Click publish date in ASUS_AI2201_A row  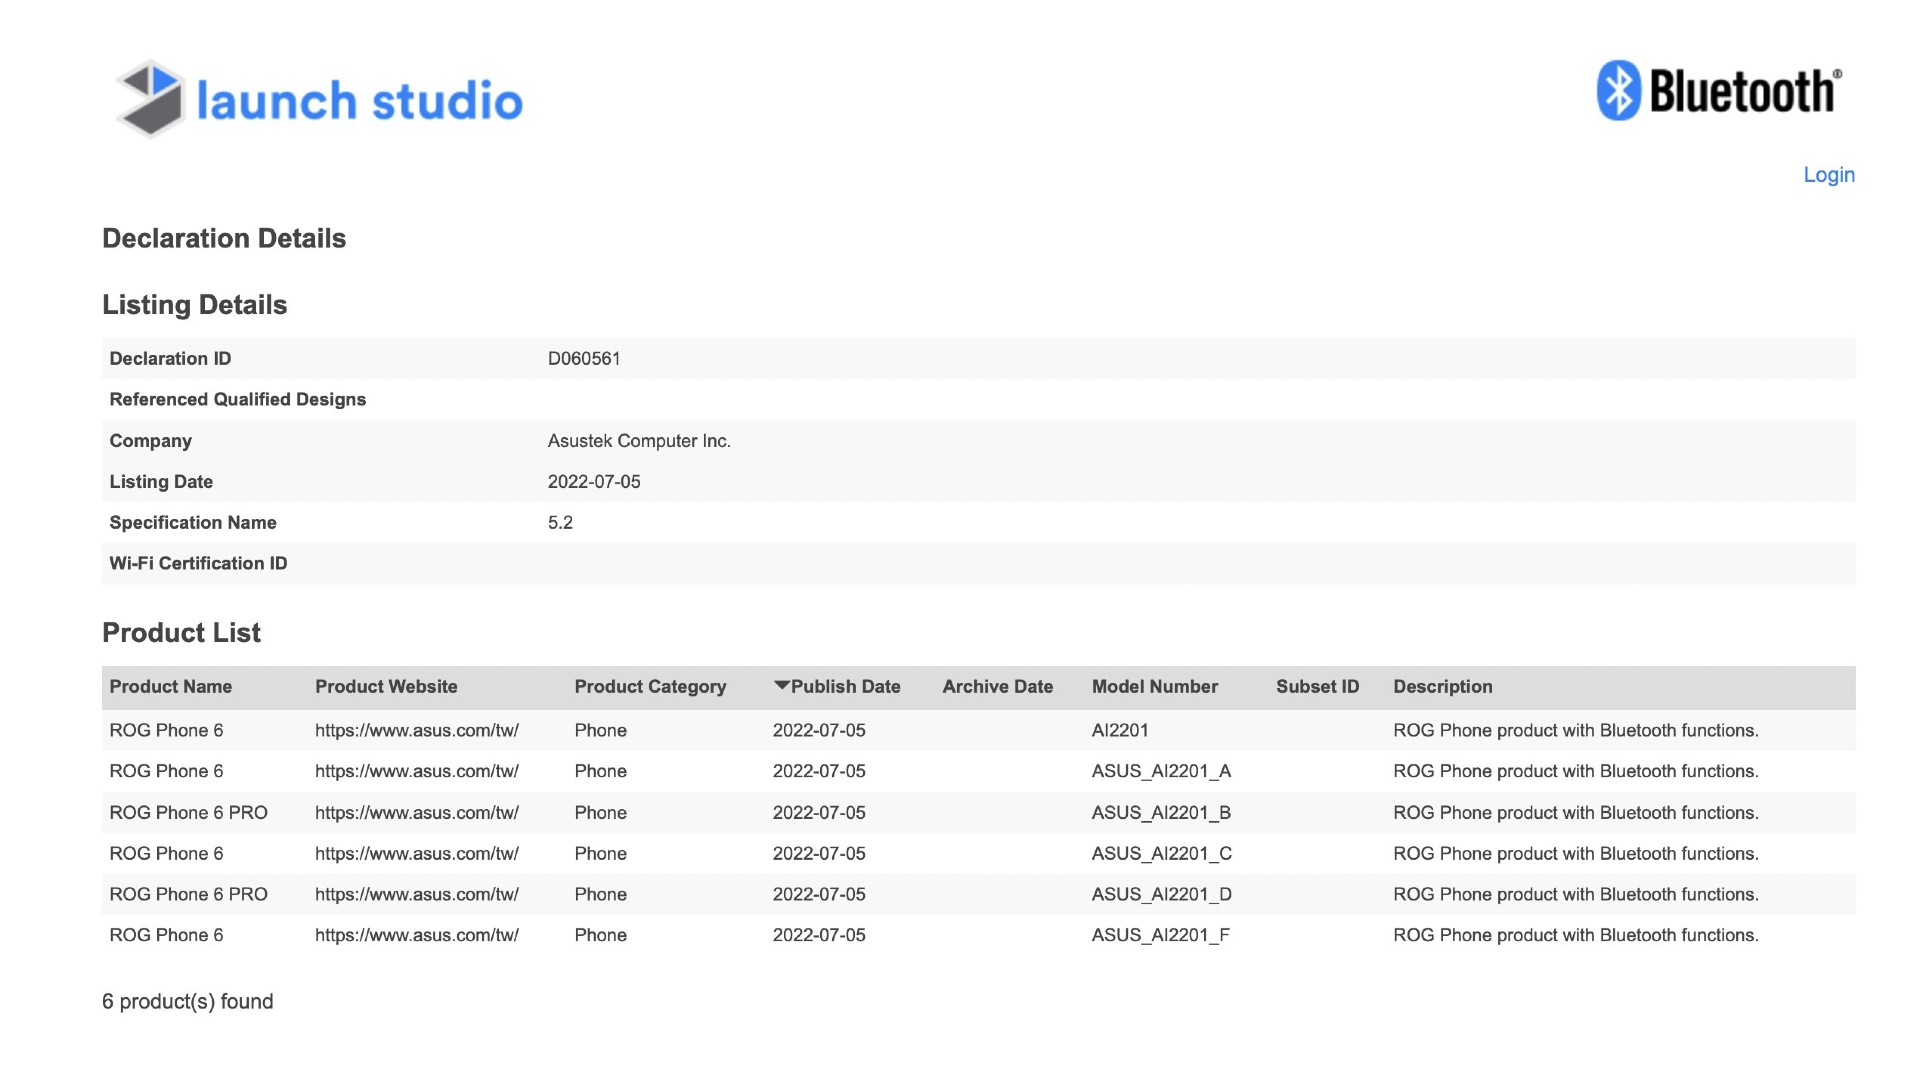point(819,772)
